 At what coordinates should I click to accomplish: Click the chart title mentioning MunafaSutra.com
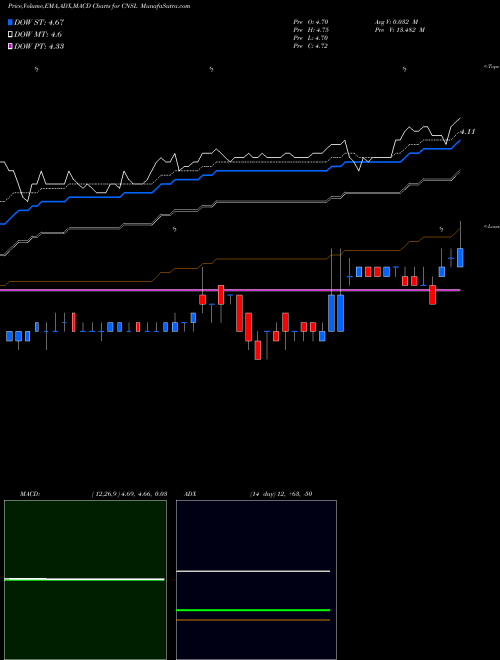pyautogui.click(x=99, y=6)
